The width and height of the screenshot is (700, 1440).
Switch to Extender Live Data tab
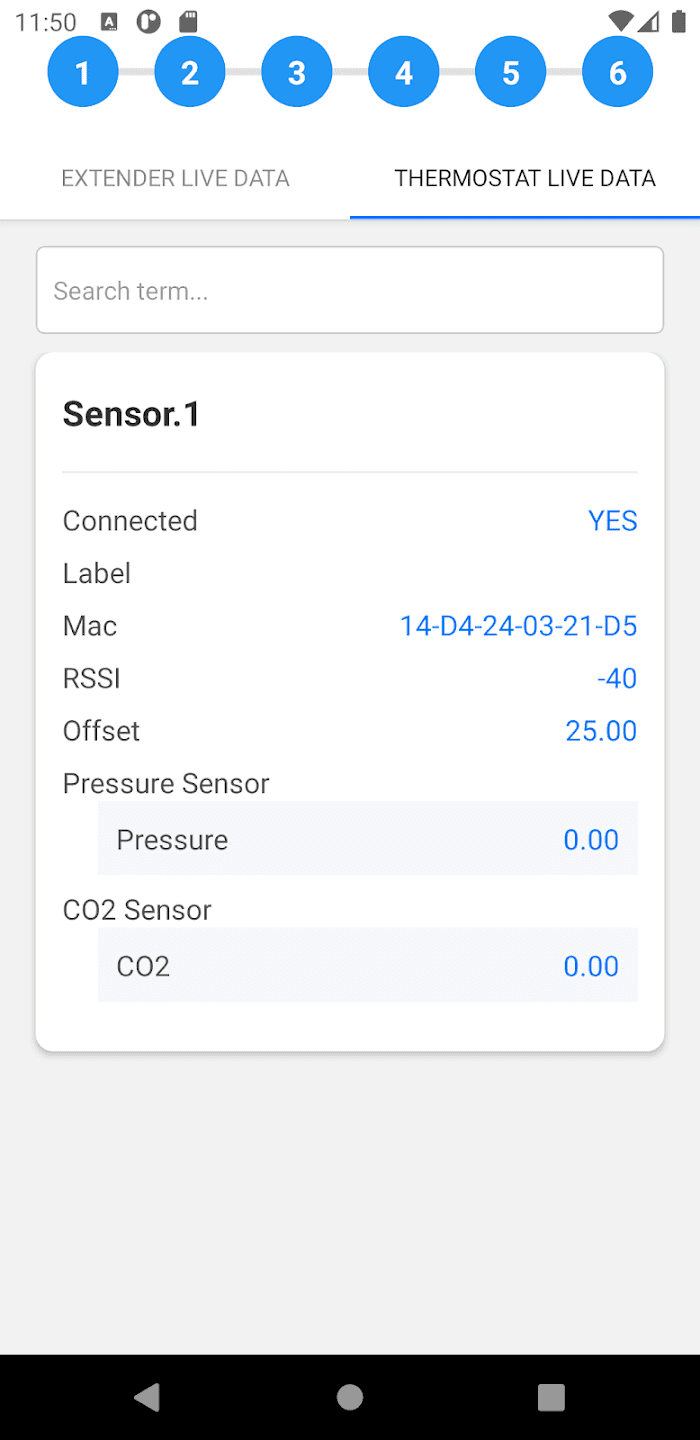coord(175,178)
